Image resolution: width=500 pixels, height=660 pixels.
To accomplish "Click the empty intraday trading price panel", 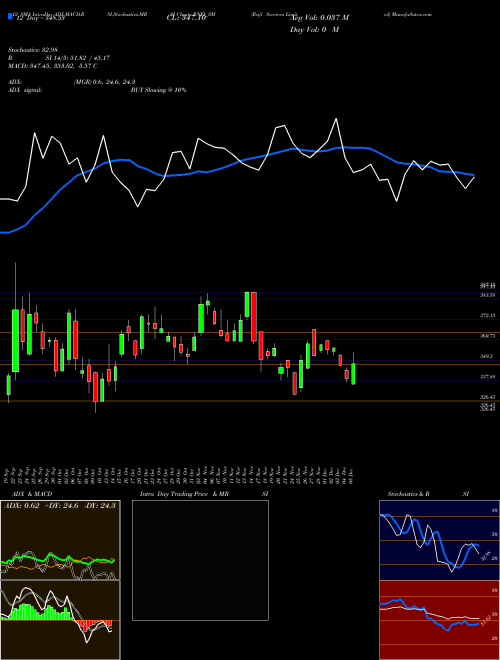I will point(200,560).
